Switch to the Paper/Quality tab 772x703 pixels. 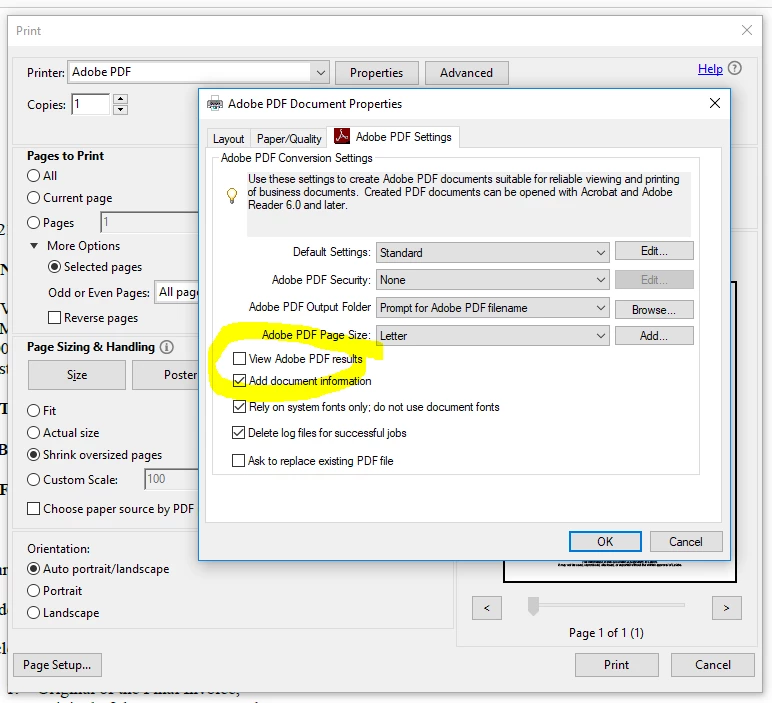(x=289, y=139)
